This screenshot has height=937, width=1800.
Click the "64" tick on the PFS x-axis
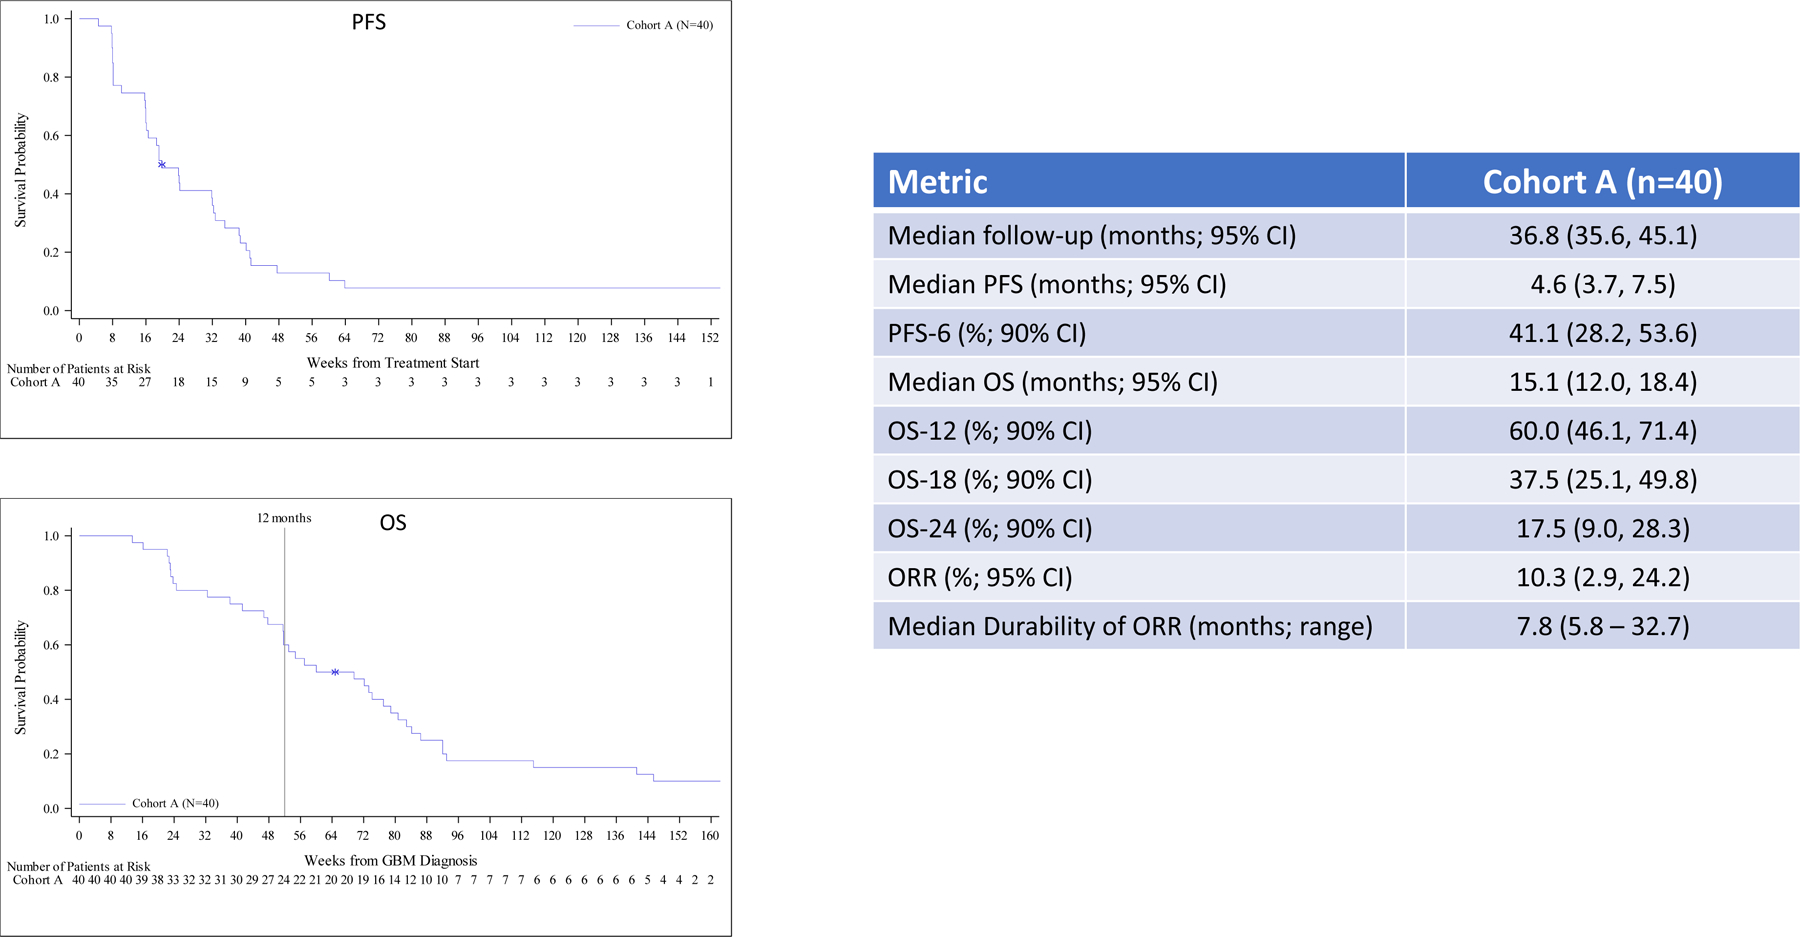345,338
